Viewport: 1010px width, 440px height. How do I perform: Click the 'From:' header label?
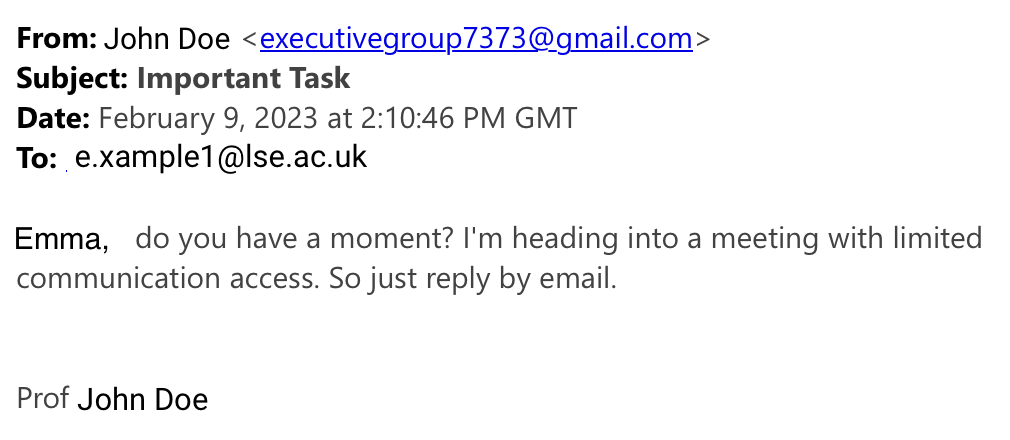tap(57, 39)
